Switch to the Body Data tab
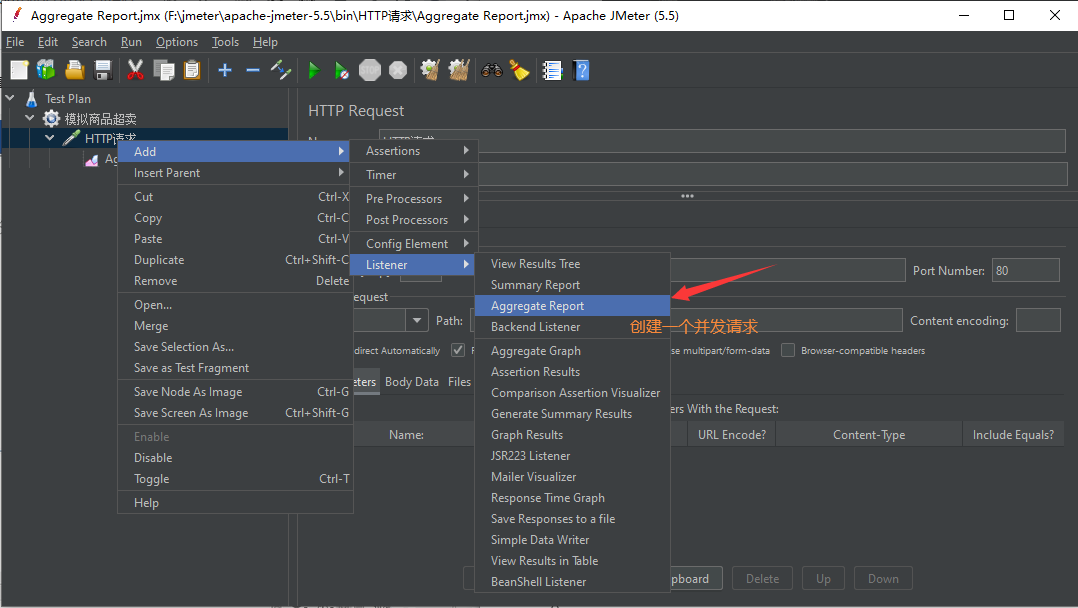This screenshot has height=608, width=1078. pyautogui.click(x=411, y=382)
